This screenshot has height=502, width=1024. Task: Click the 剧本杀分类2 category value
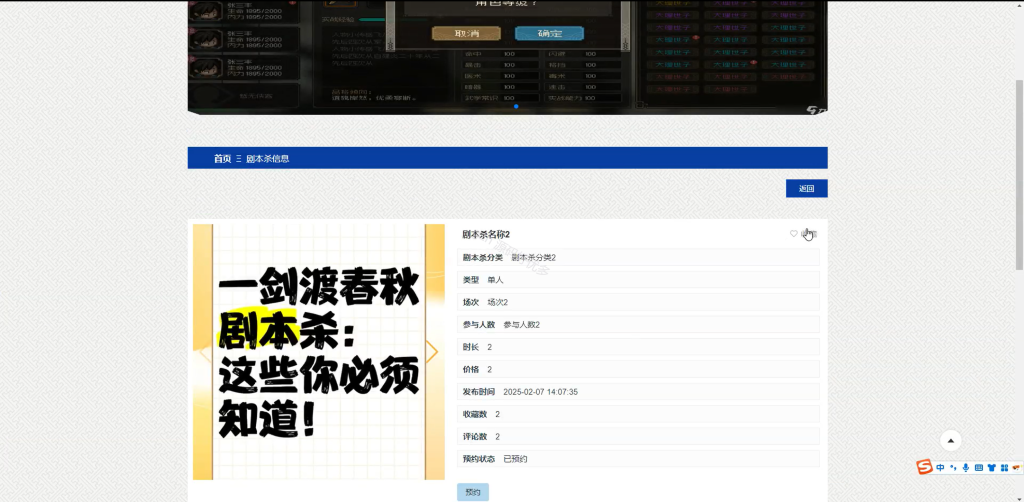[x=534, y=257]
